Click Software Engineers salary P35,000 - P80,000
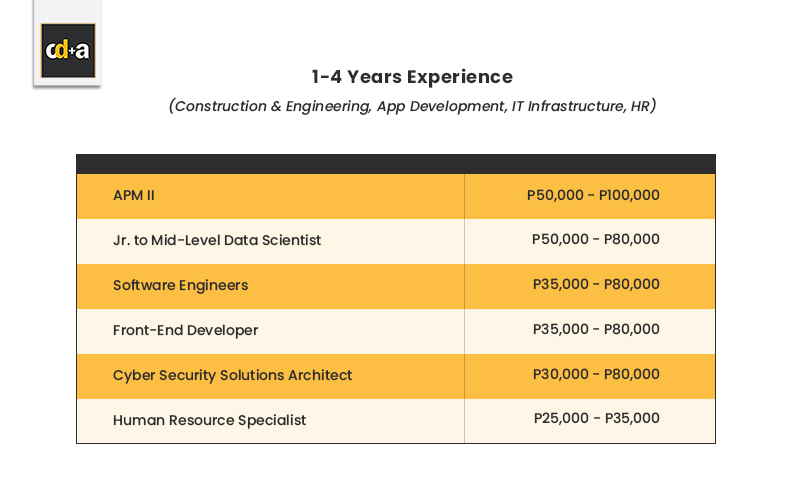This screenshot has height=496, width=792. point(595,285)
